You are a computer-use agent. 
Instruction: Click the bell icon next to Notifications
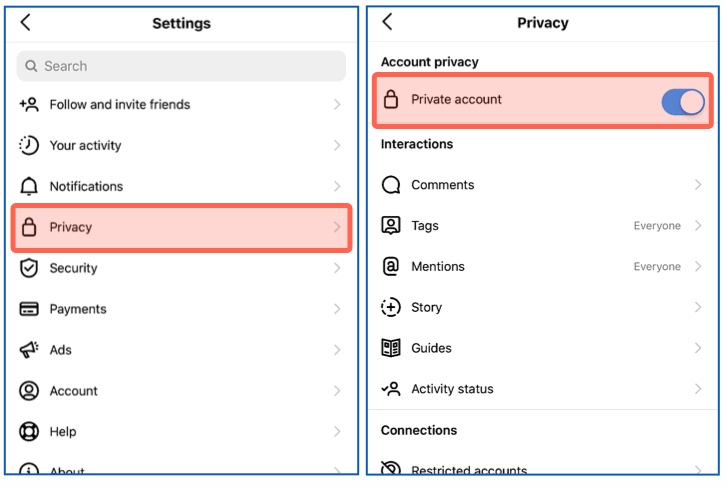29,187
